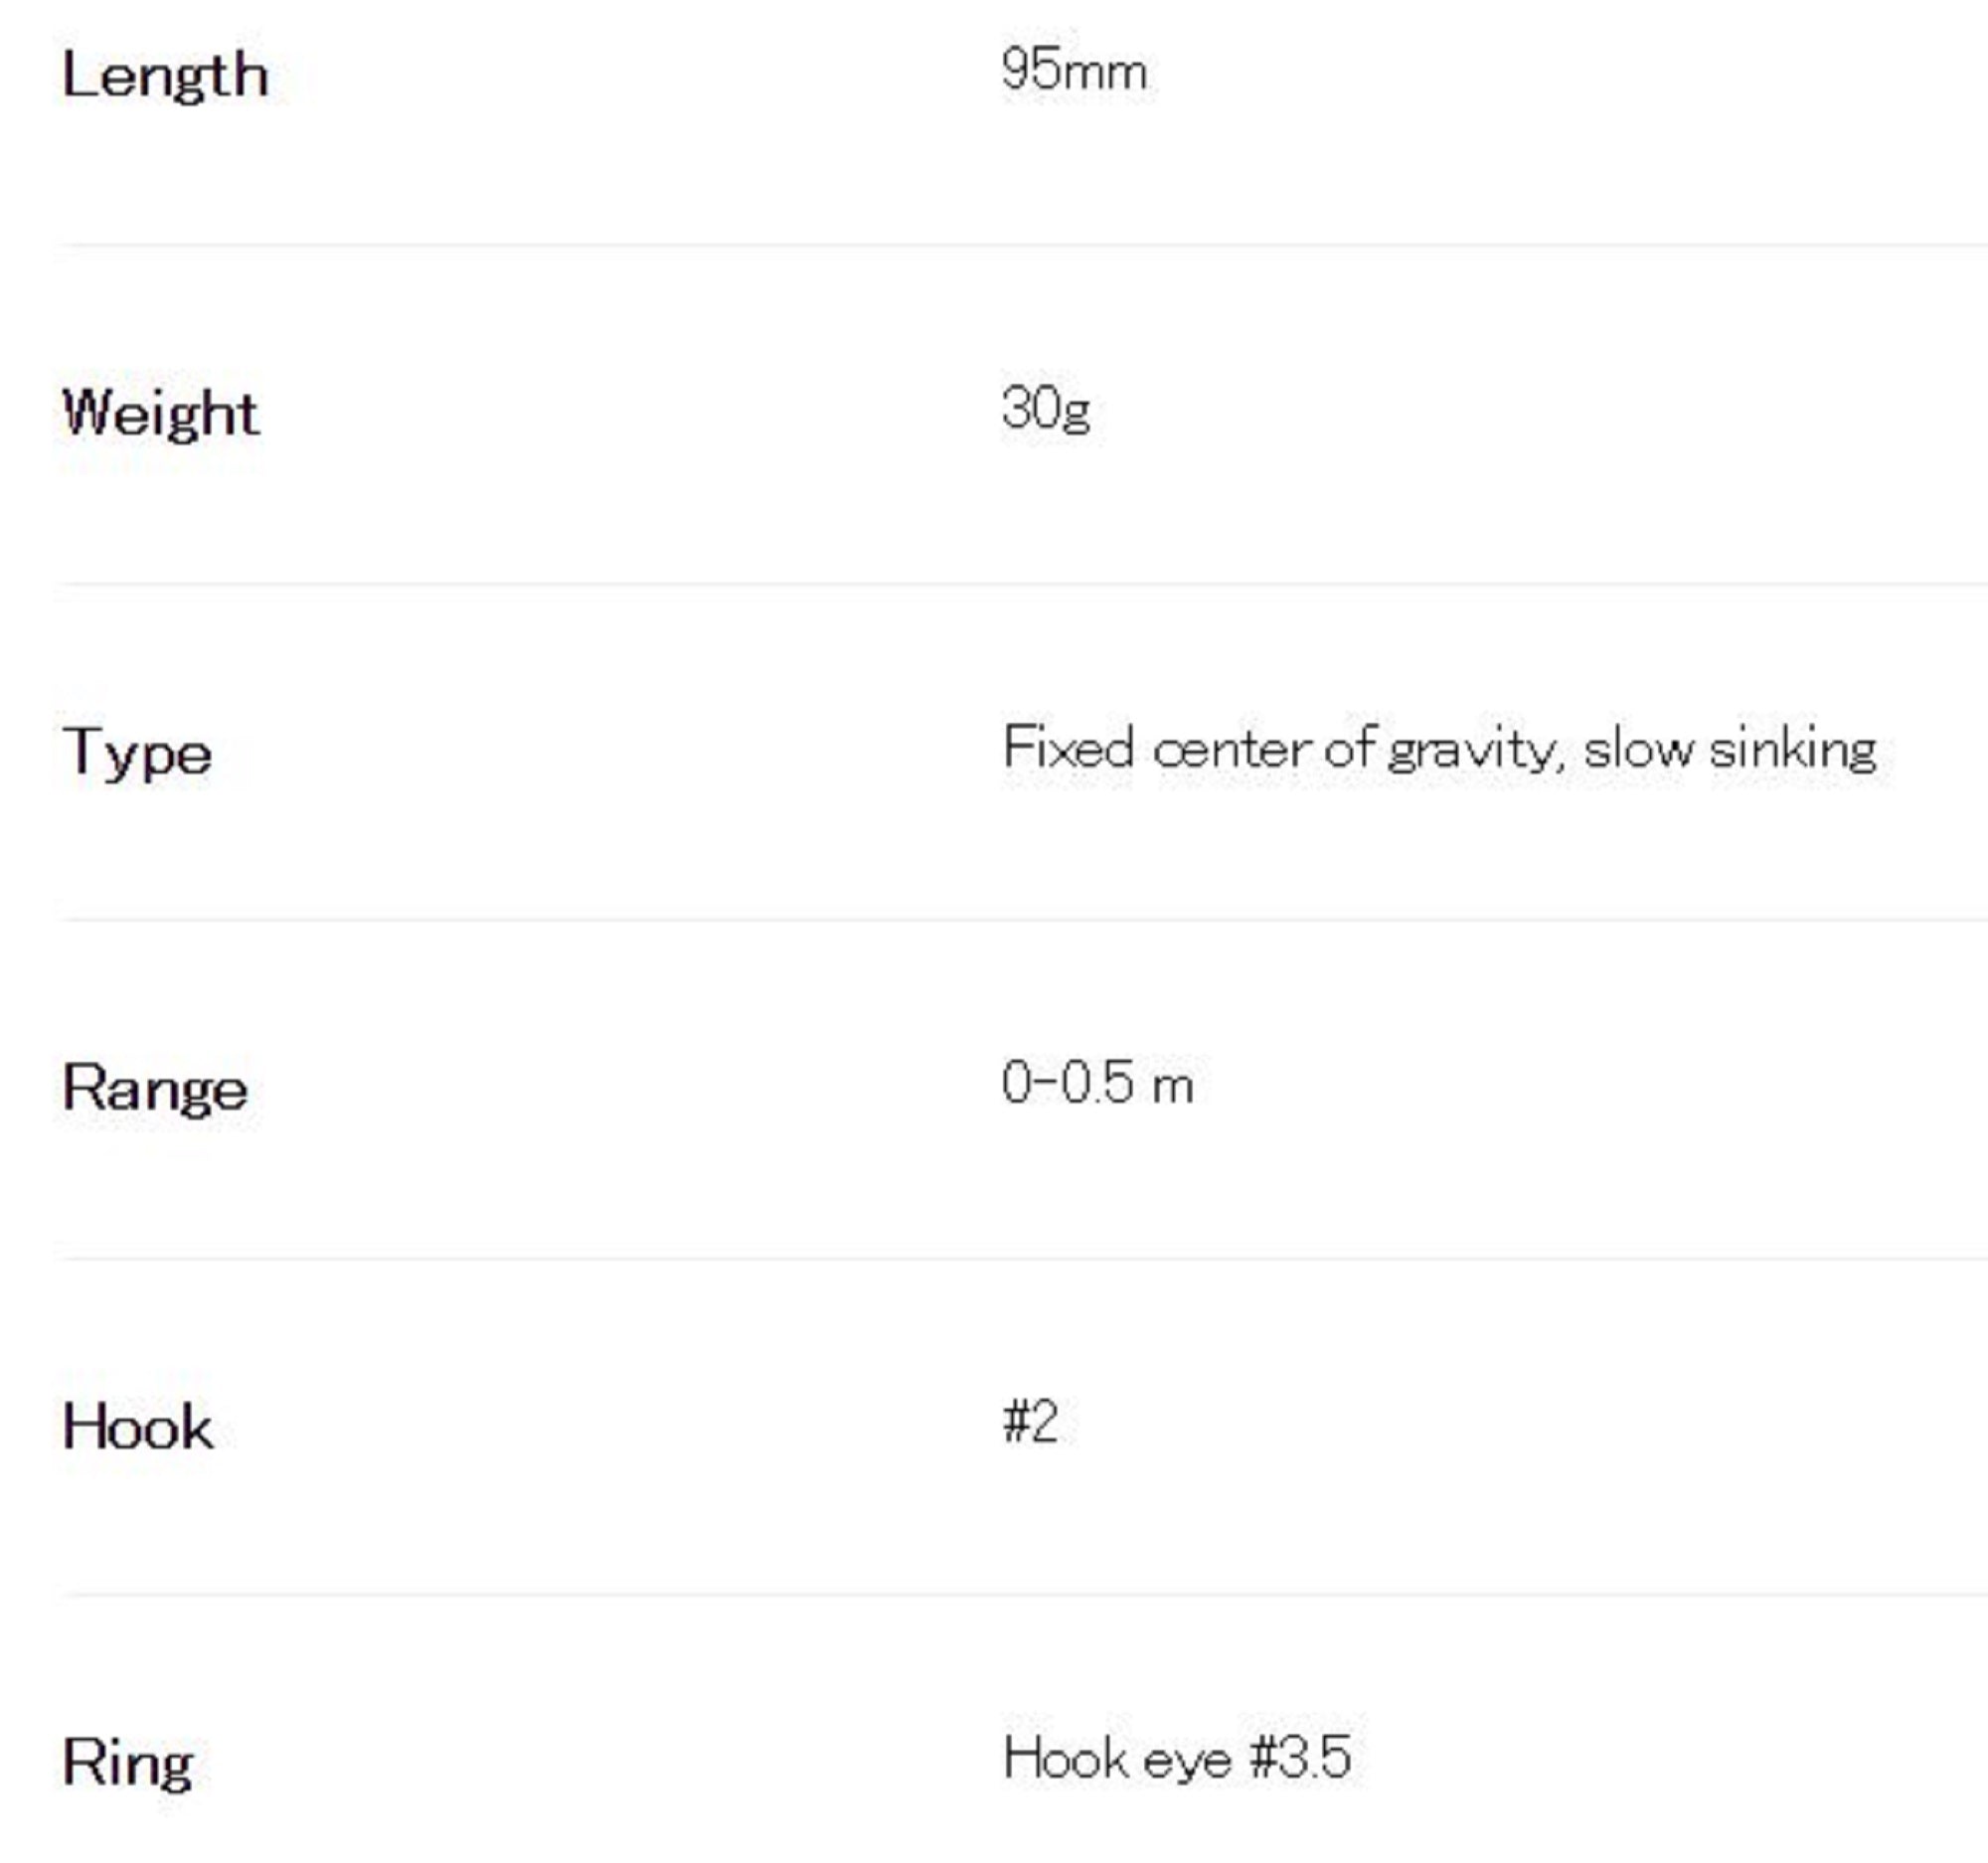Select the 30g weight value
Viewport: 1988px width, 1863px height.
1045,409
